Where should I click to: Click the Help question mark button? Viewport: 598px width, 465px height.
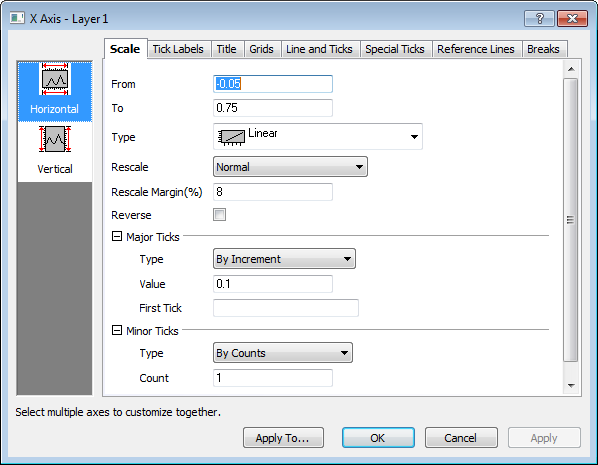539,18
